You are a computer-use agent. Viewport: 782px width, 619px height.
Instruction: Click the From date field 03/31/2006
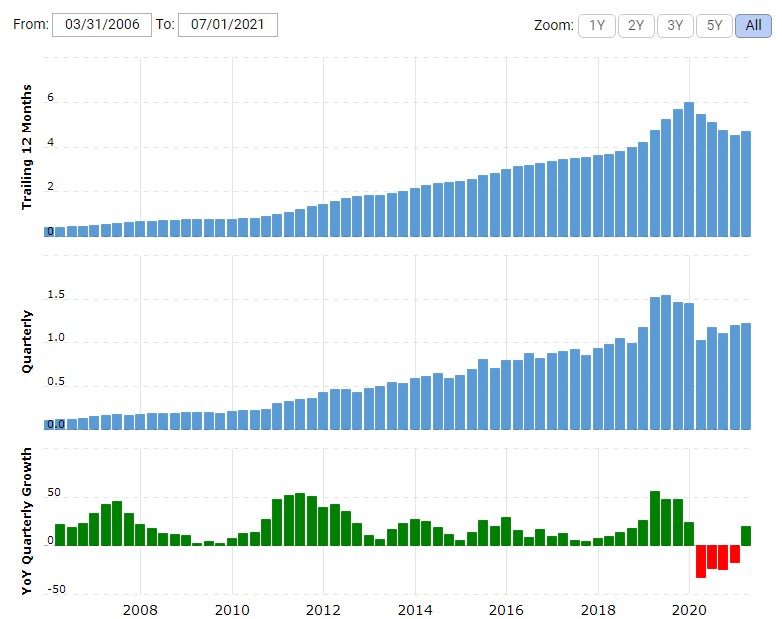click(x=102, y=24)
